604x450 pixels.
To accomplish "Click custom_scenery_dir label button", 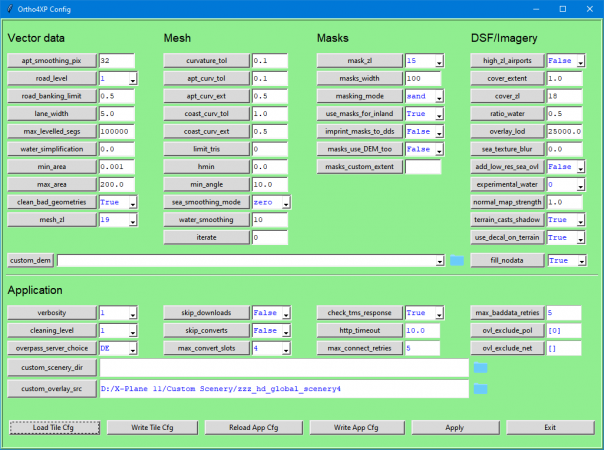I will 52,368.
